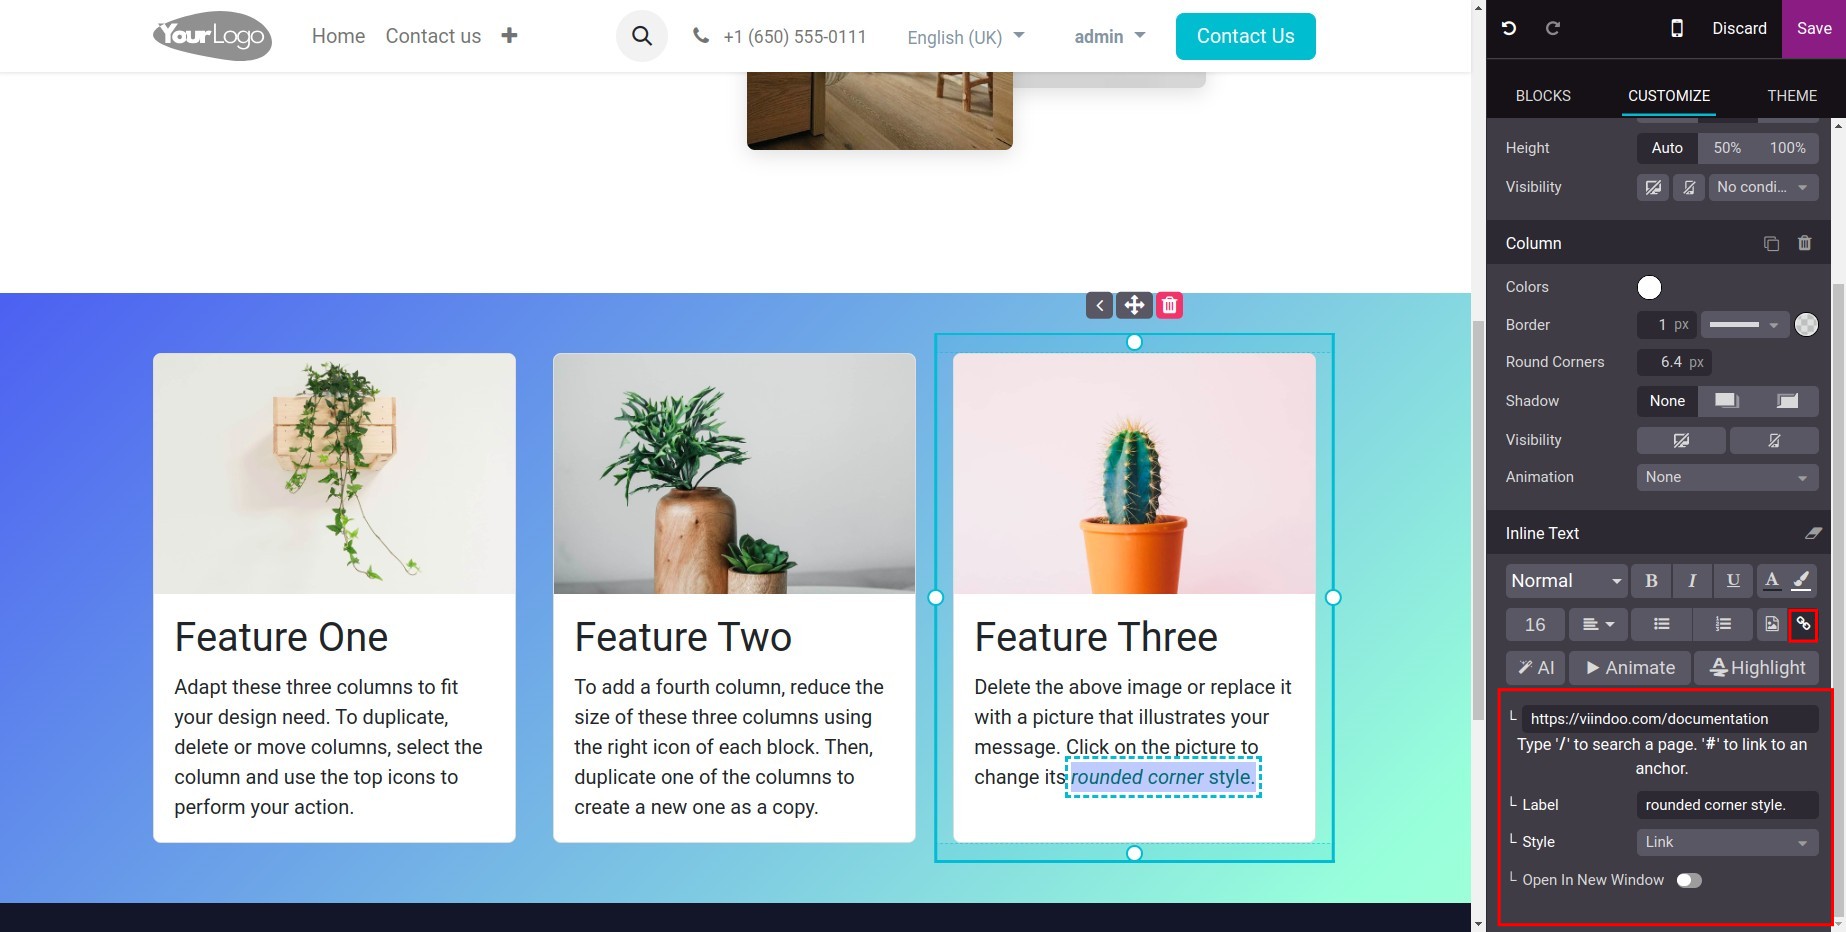Open the THEME tab
Image resolution: width=1846 pixels, height=932 pixels.
point(1791,96)
